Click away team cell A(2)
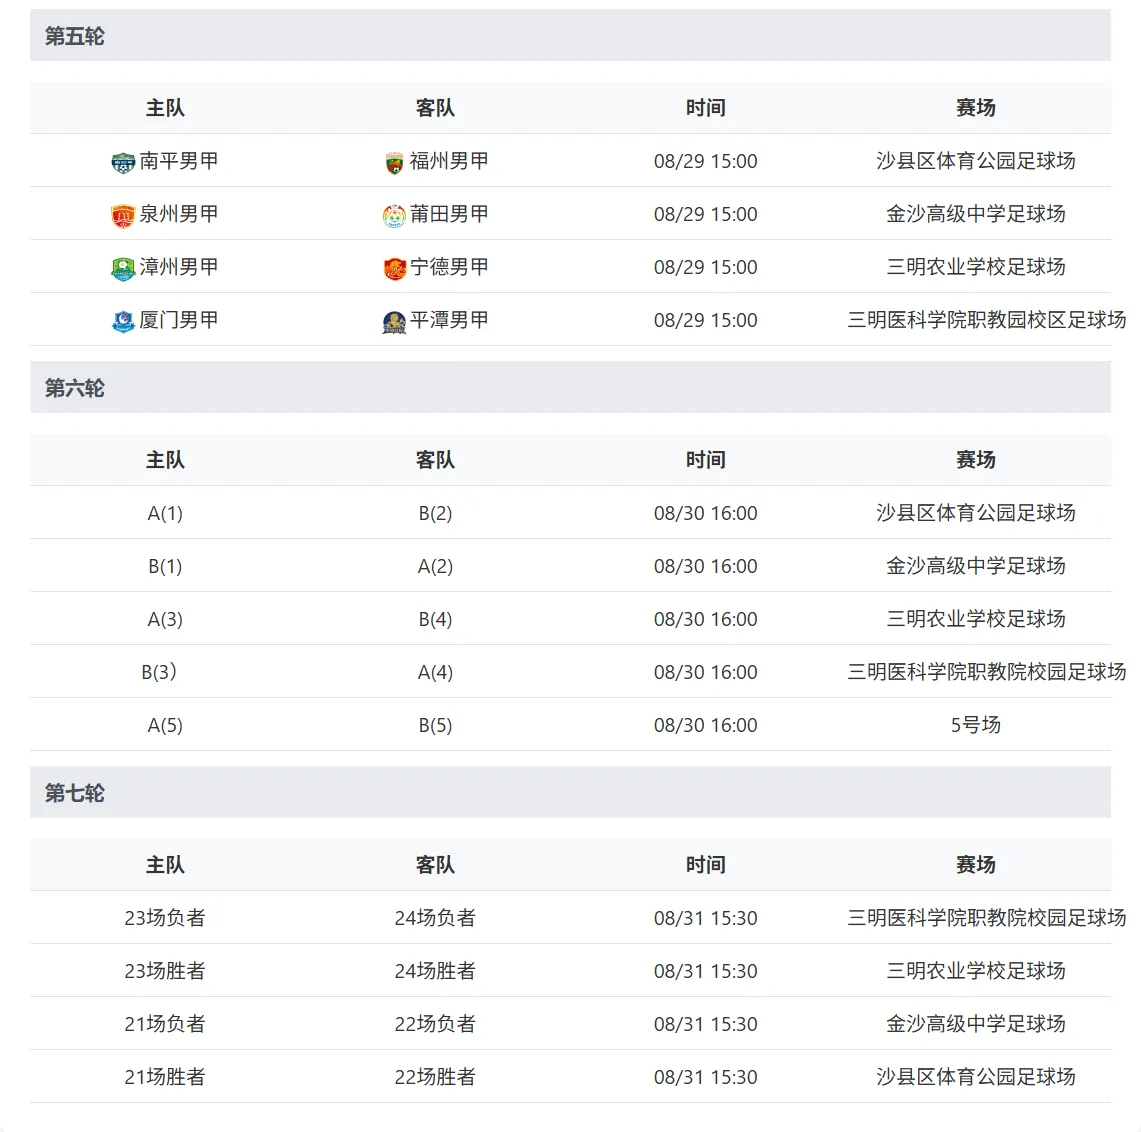The image size is (1141, 1132). pos(435,566)
